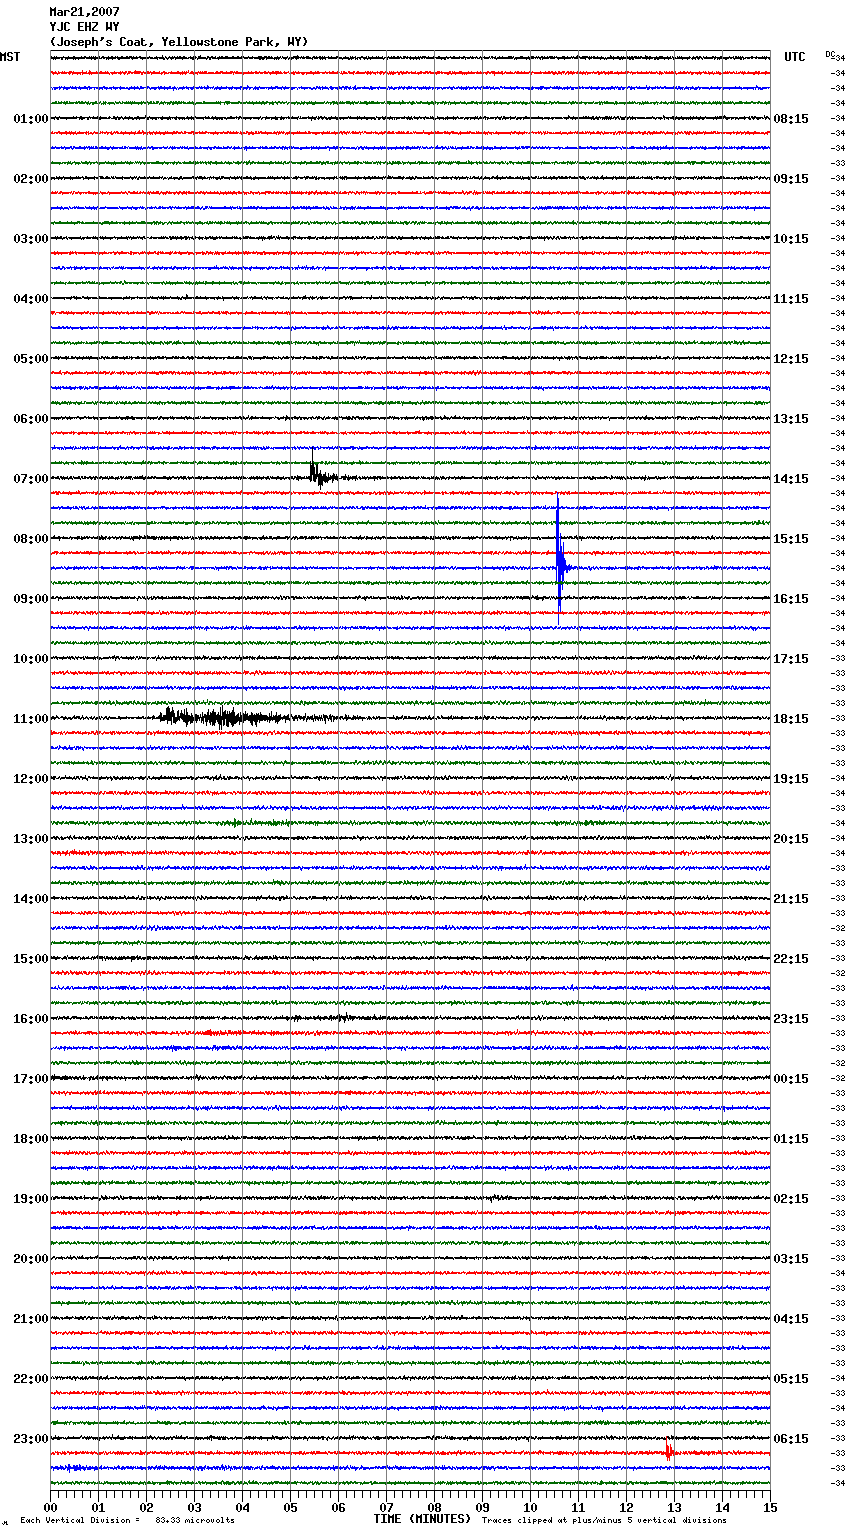
Task: Select the 12:00 MST row label
Action: pos(30,779)
